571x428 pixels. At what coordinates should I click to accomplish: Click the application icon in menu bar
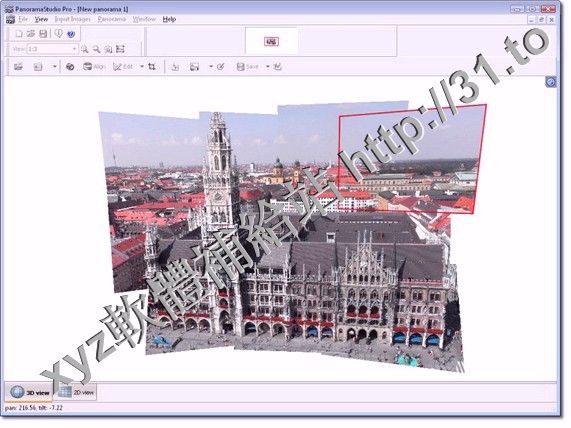[x=10, y=20]
